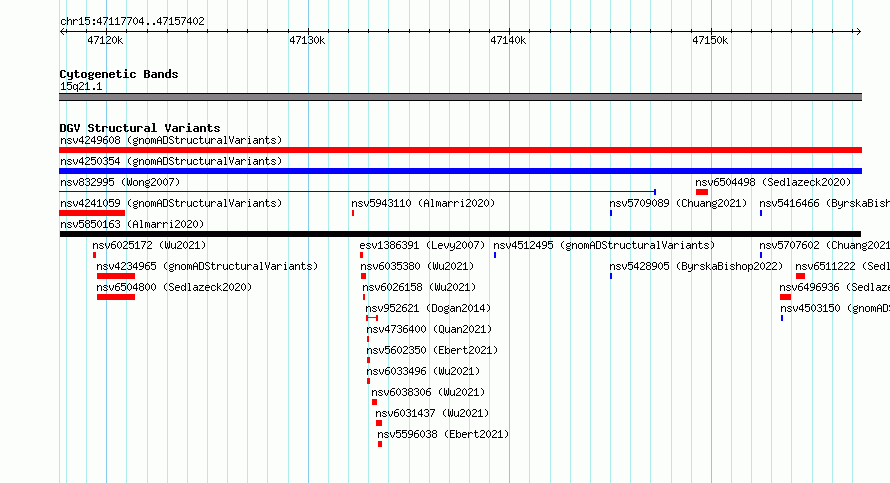
Task: Open nsv952621 (Dogan2014) variant label
Action: tap(428, 308)
